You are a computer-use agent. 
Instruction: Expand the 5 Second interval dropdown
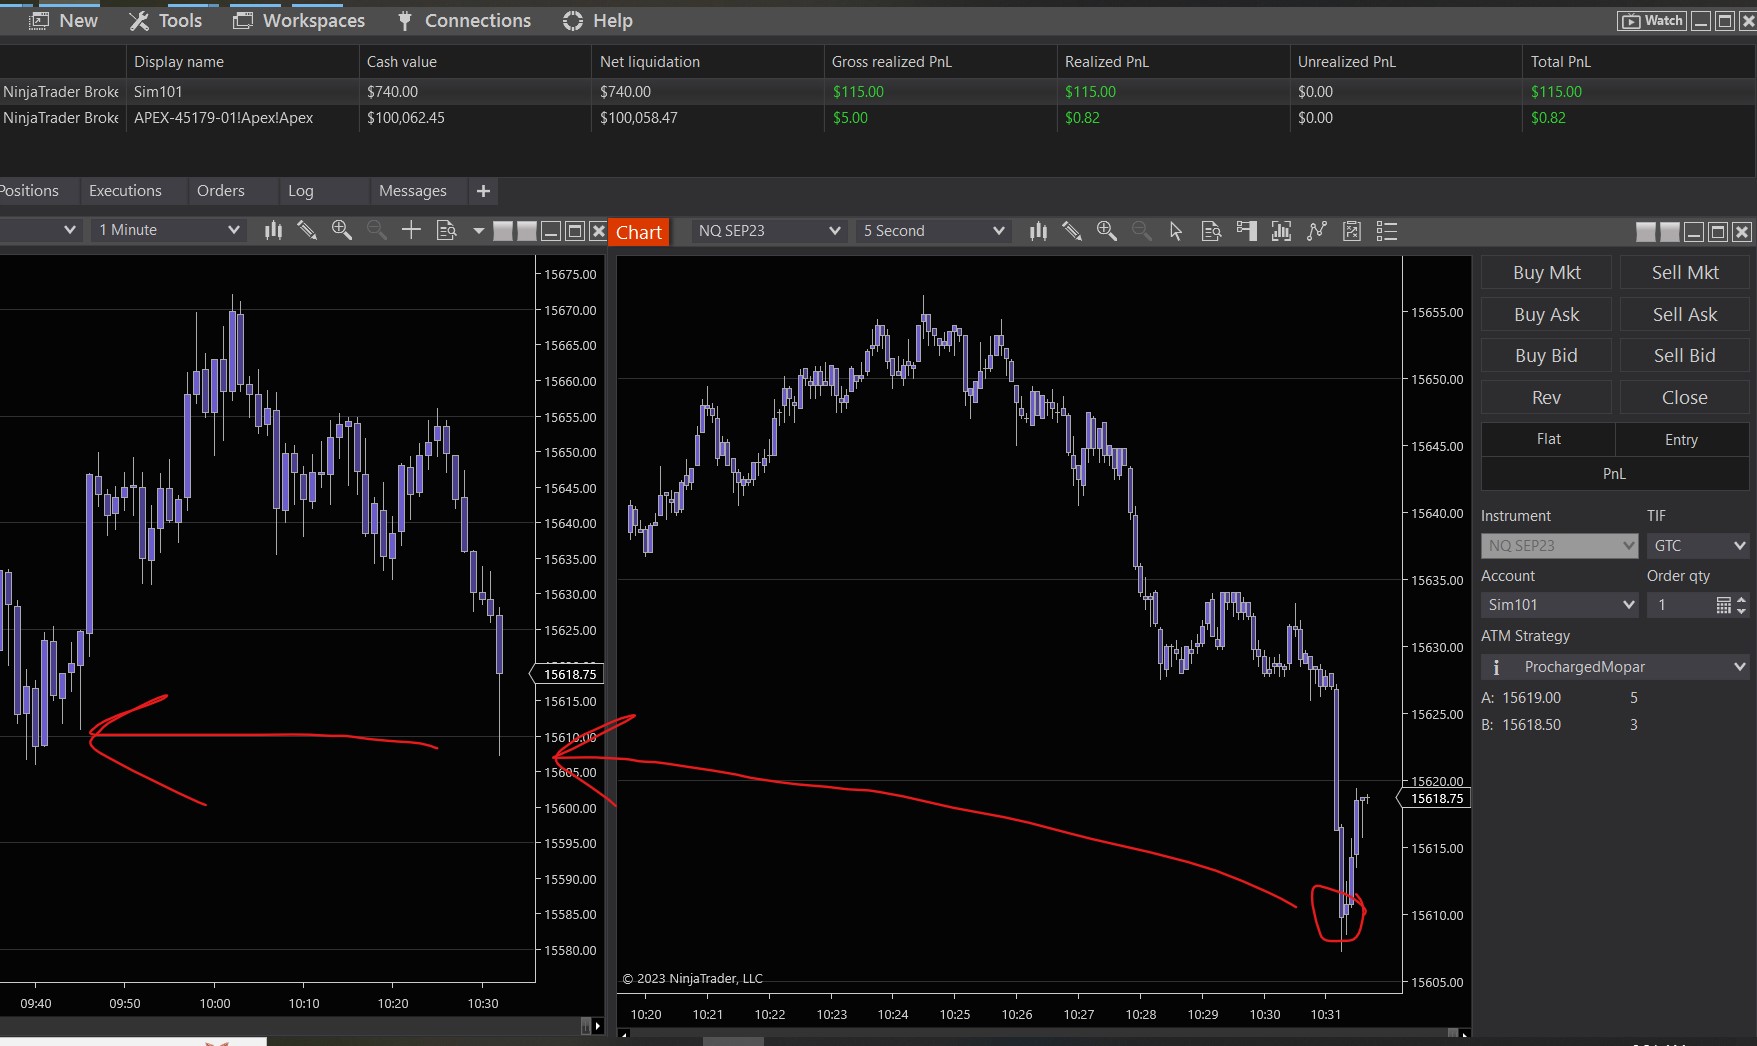(x=997, y=231)
